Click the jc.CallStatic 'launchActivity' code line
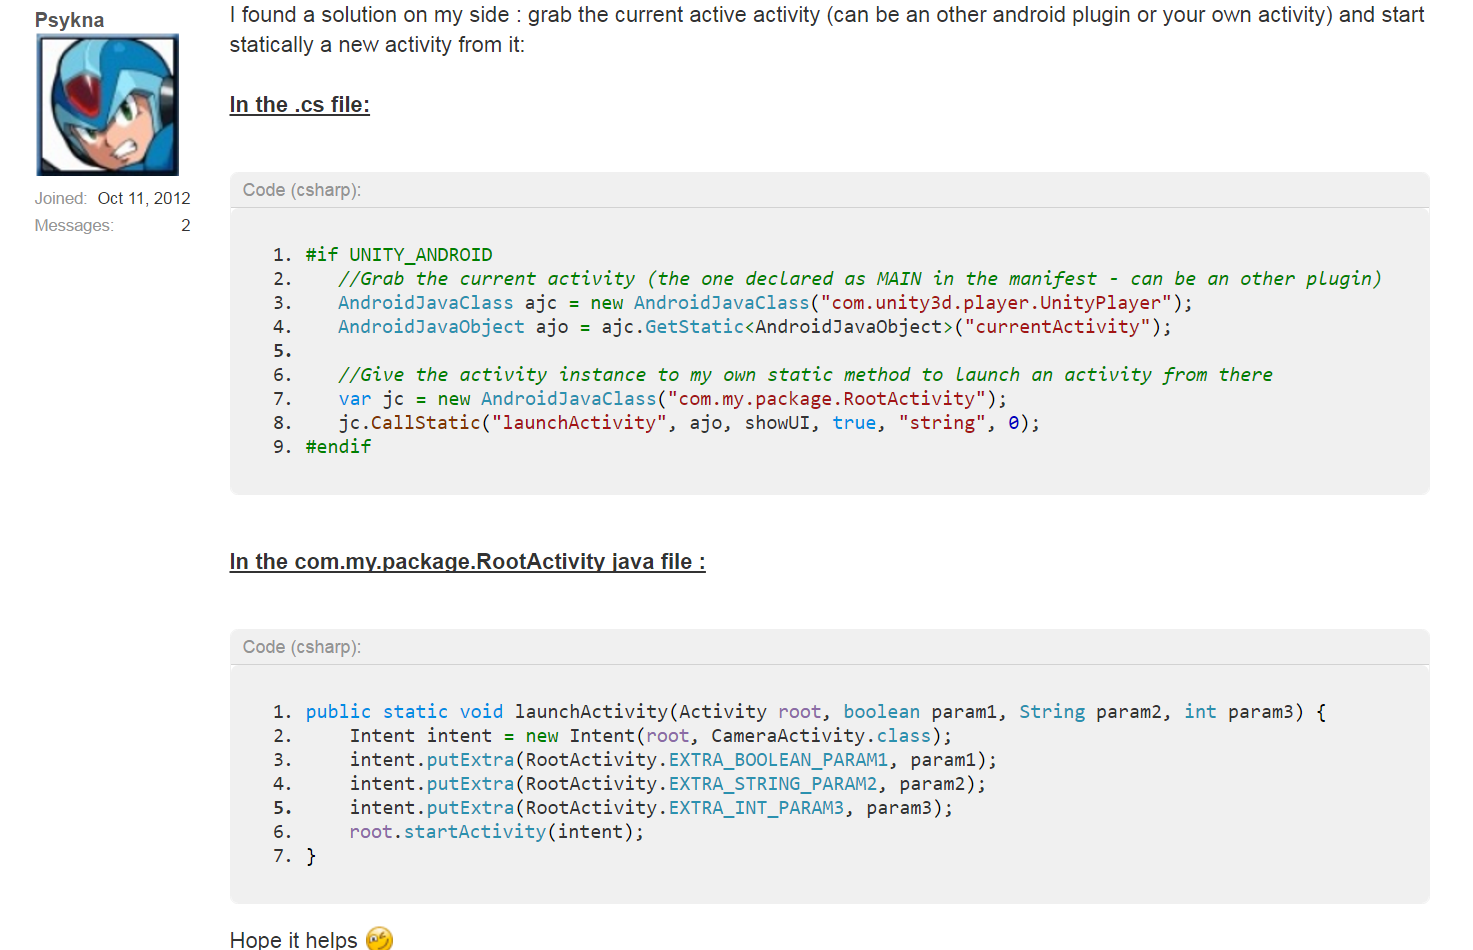1473x950 pixels. click(689, 423)
